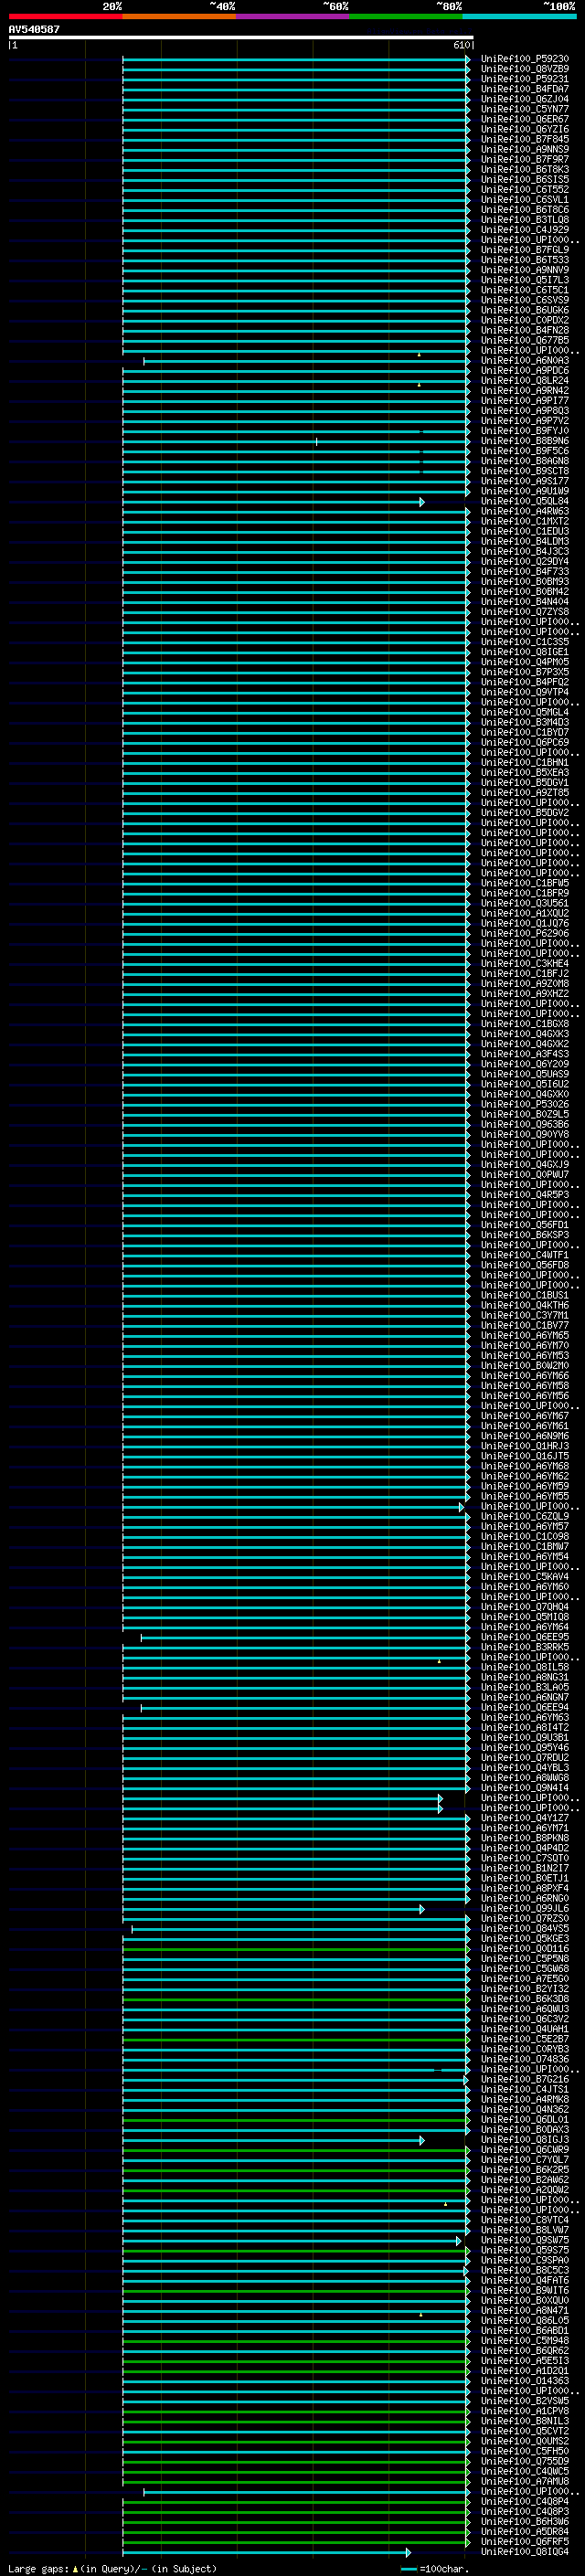The image size is (585, 2576).
Task: Open hit UniRef100_Q29DY4
Action: coord(525,561)
